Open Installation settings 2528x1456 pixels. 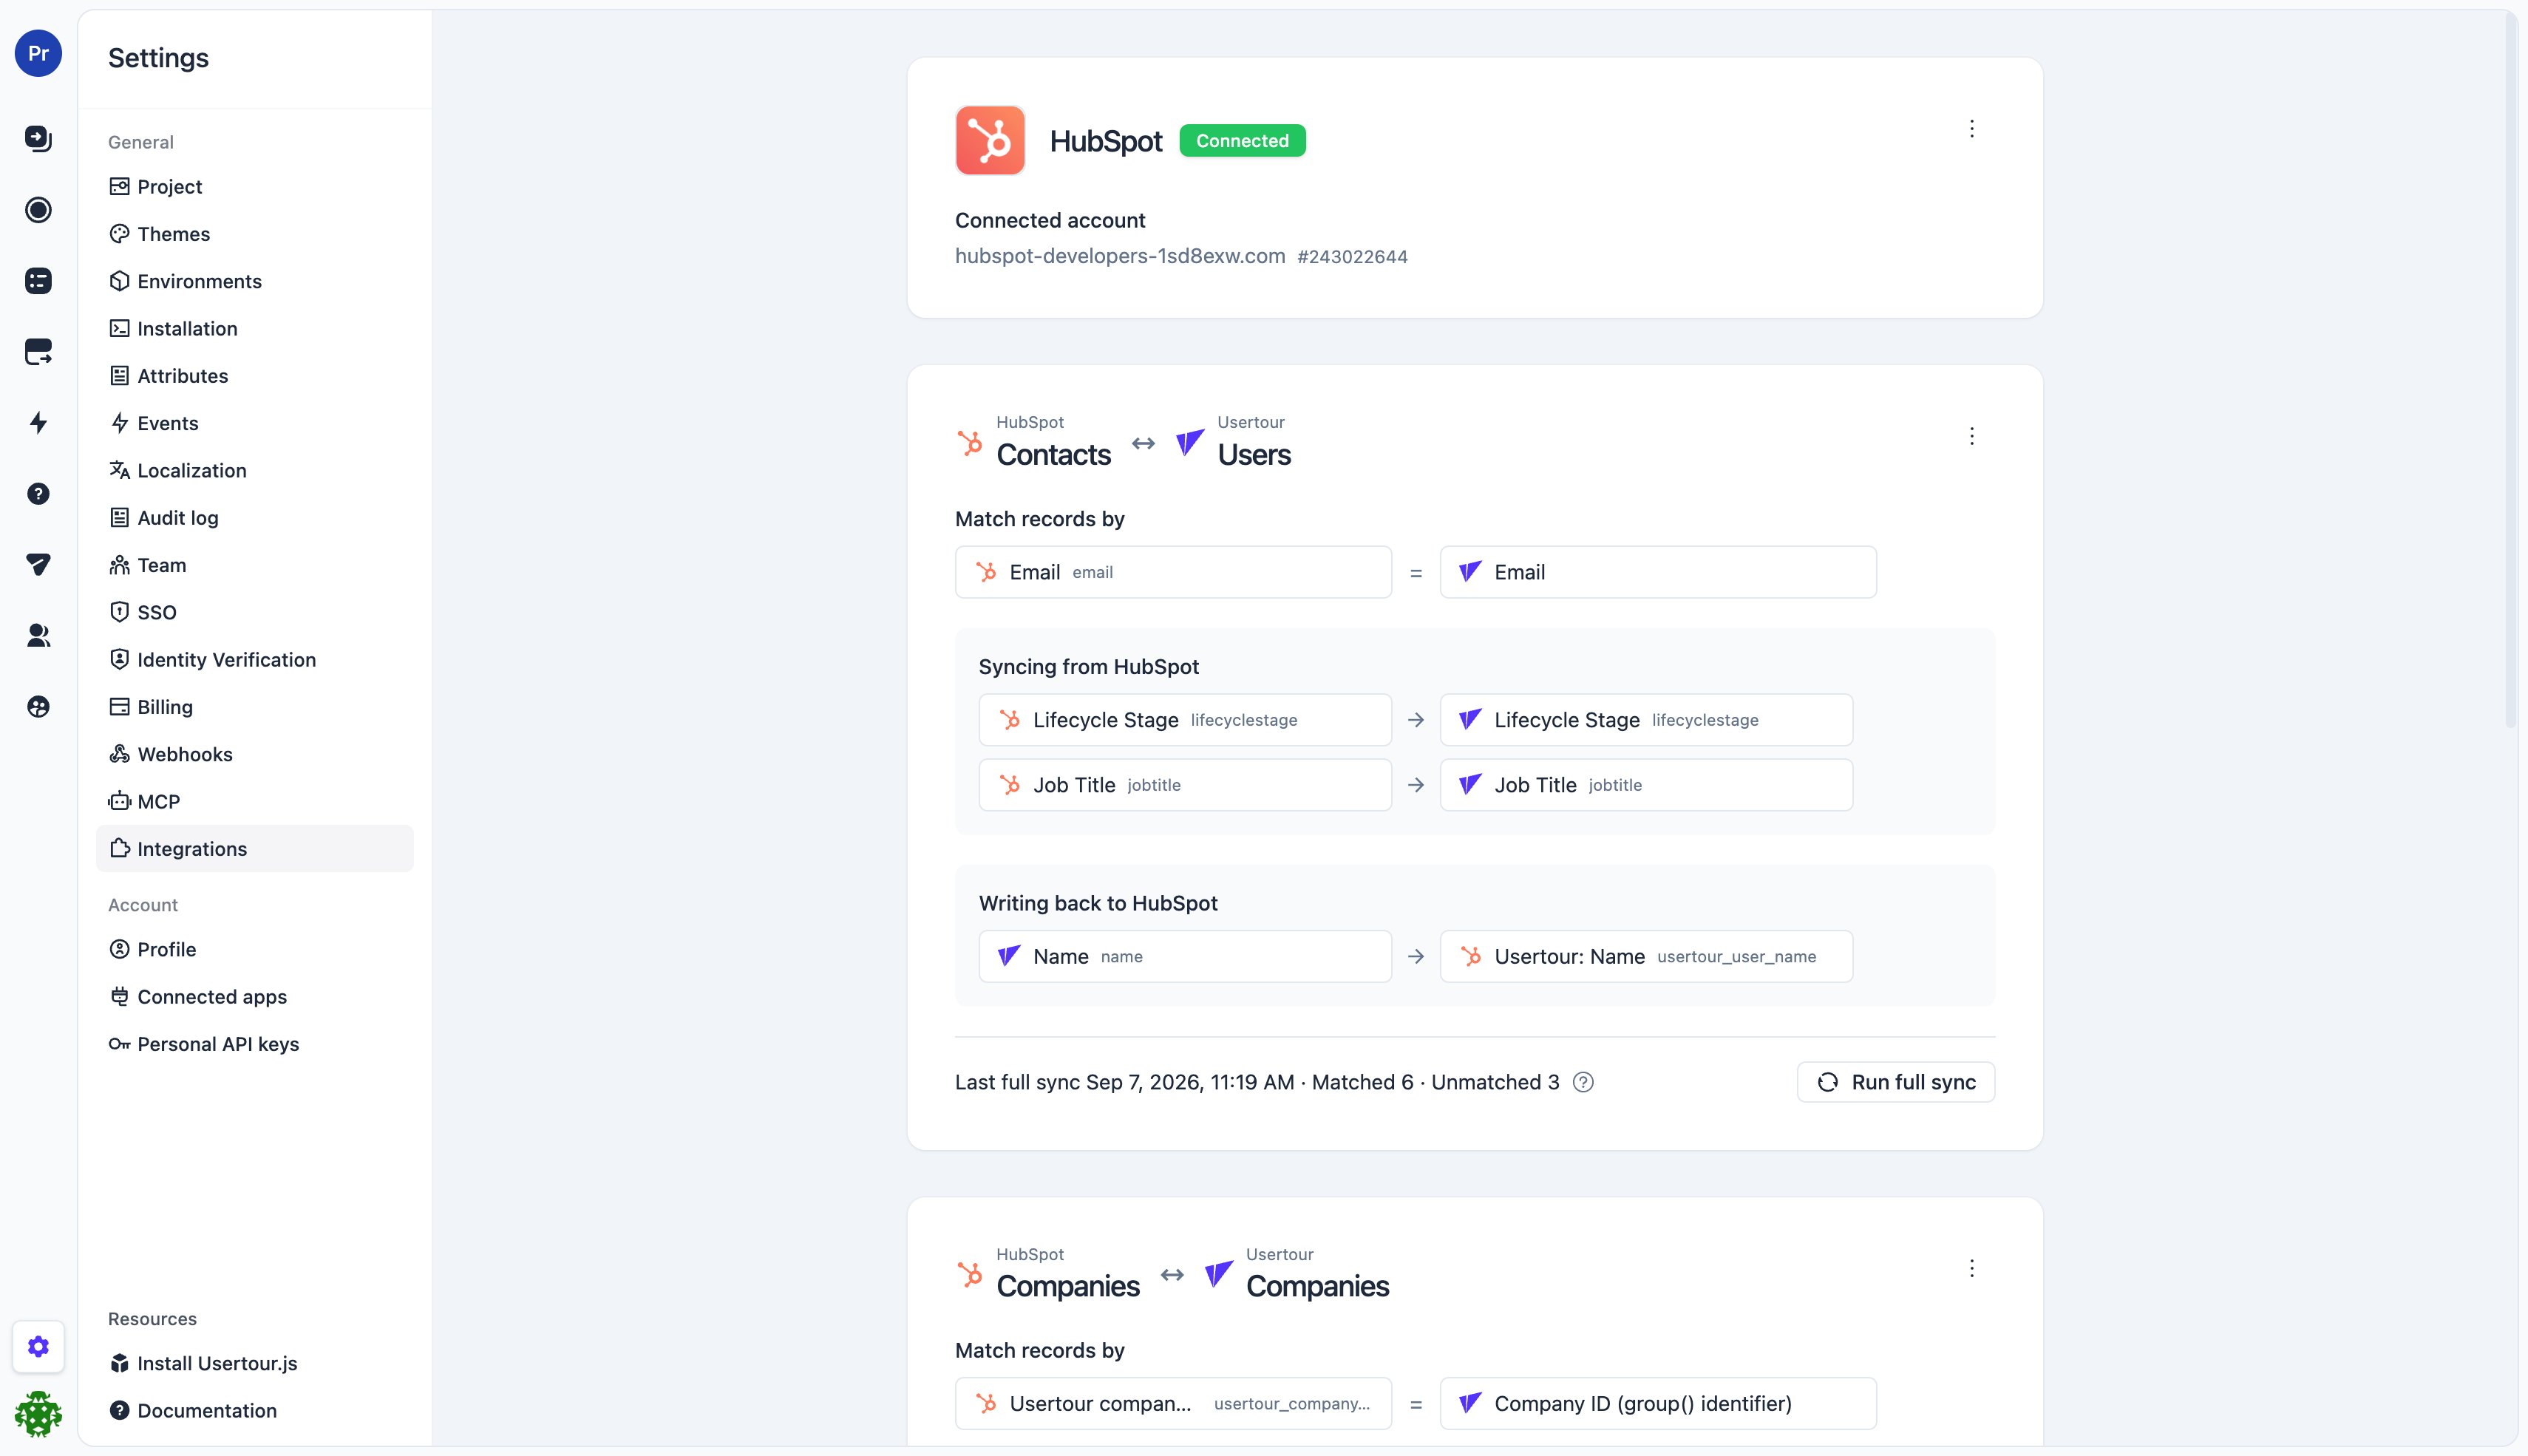(x=254, y=328)
